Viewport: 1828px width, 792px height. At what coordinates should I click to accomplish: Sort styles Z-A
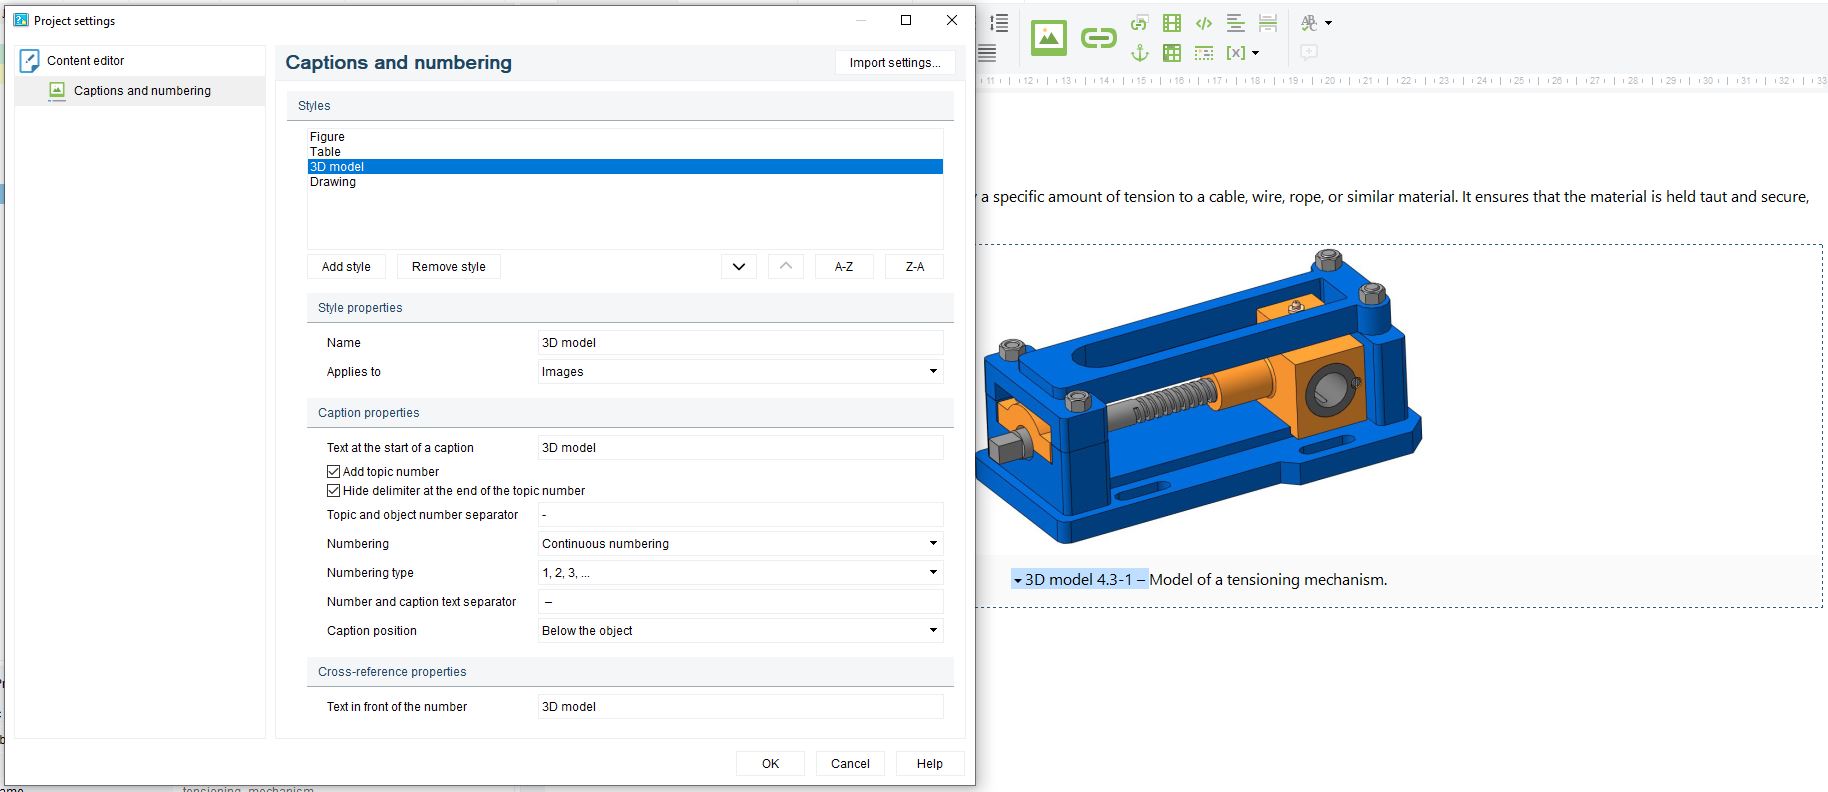pyautogui.click(x=915, y=267)
